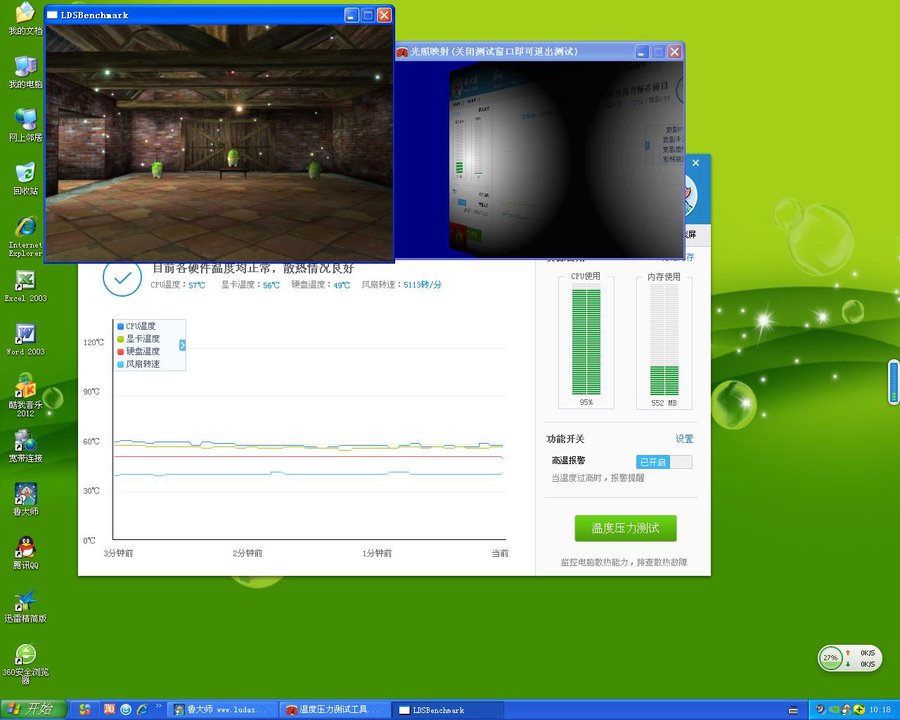Viewport: 900px width, 720px height.
Task: Expand the quick launch chevron in the taskbar
Action: tap(158, 710)
